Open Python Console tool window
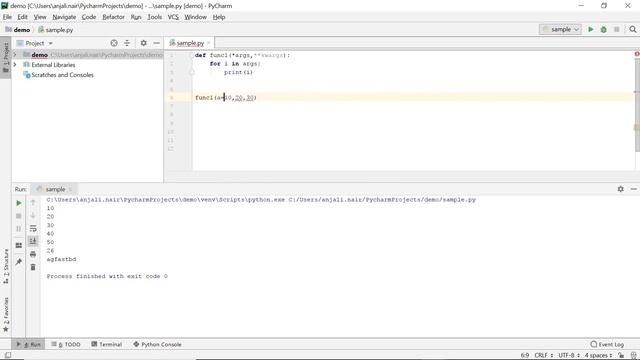640x360 pixels. click(157, 344)
